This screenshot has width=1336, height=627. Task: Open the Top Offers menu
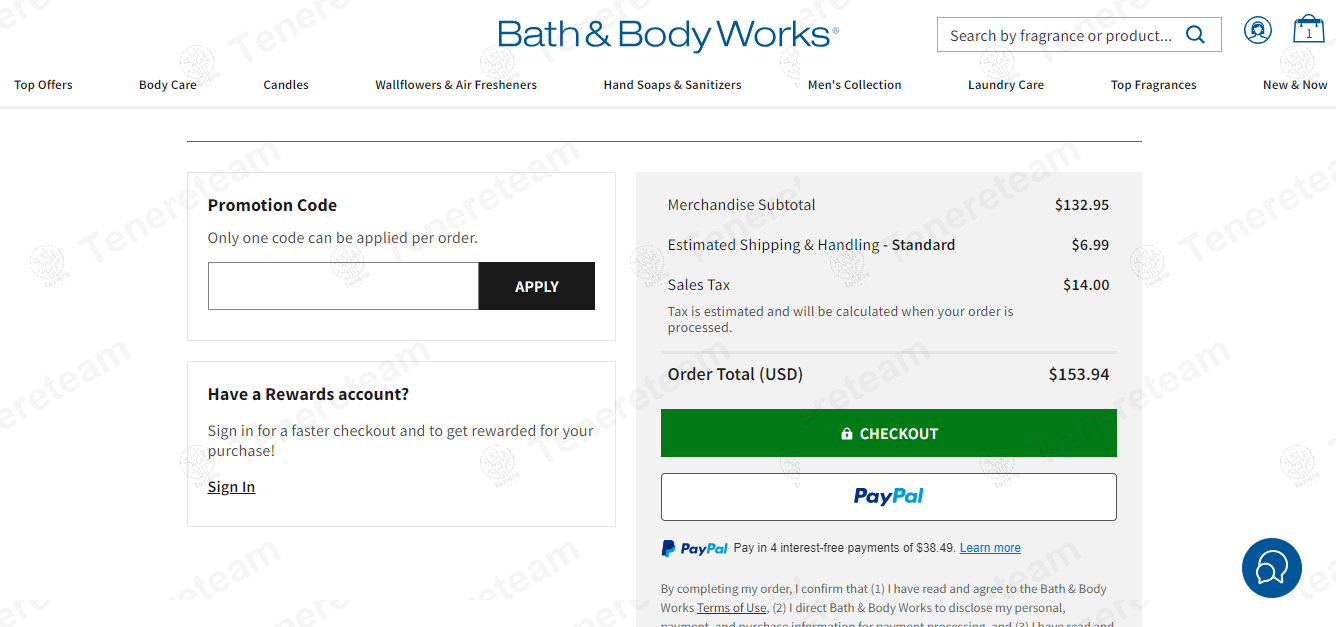click(x=43, y=85)
